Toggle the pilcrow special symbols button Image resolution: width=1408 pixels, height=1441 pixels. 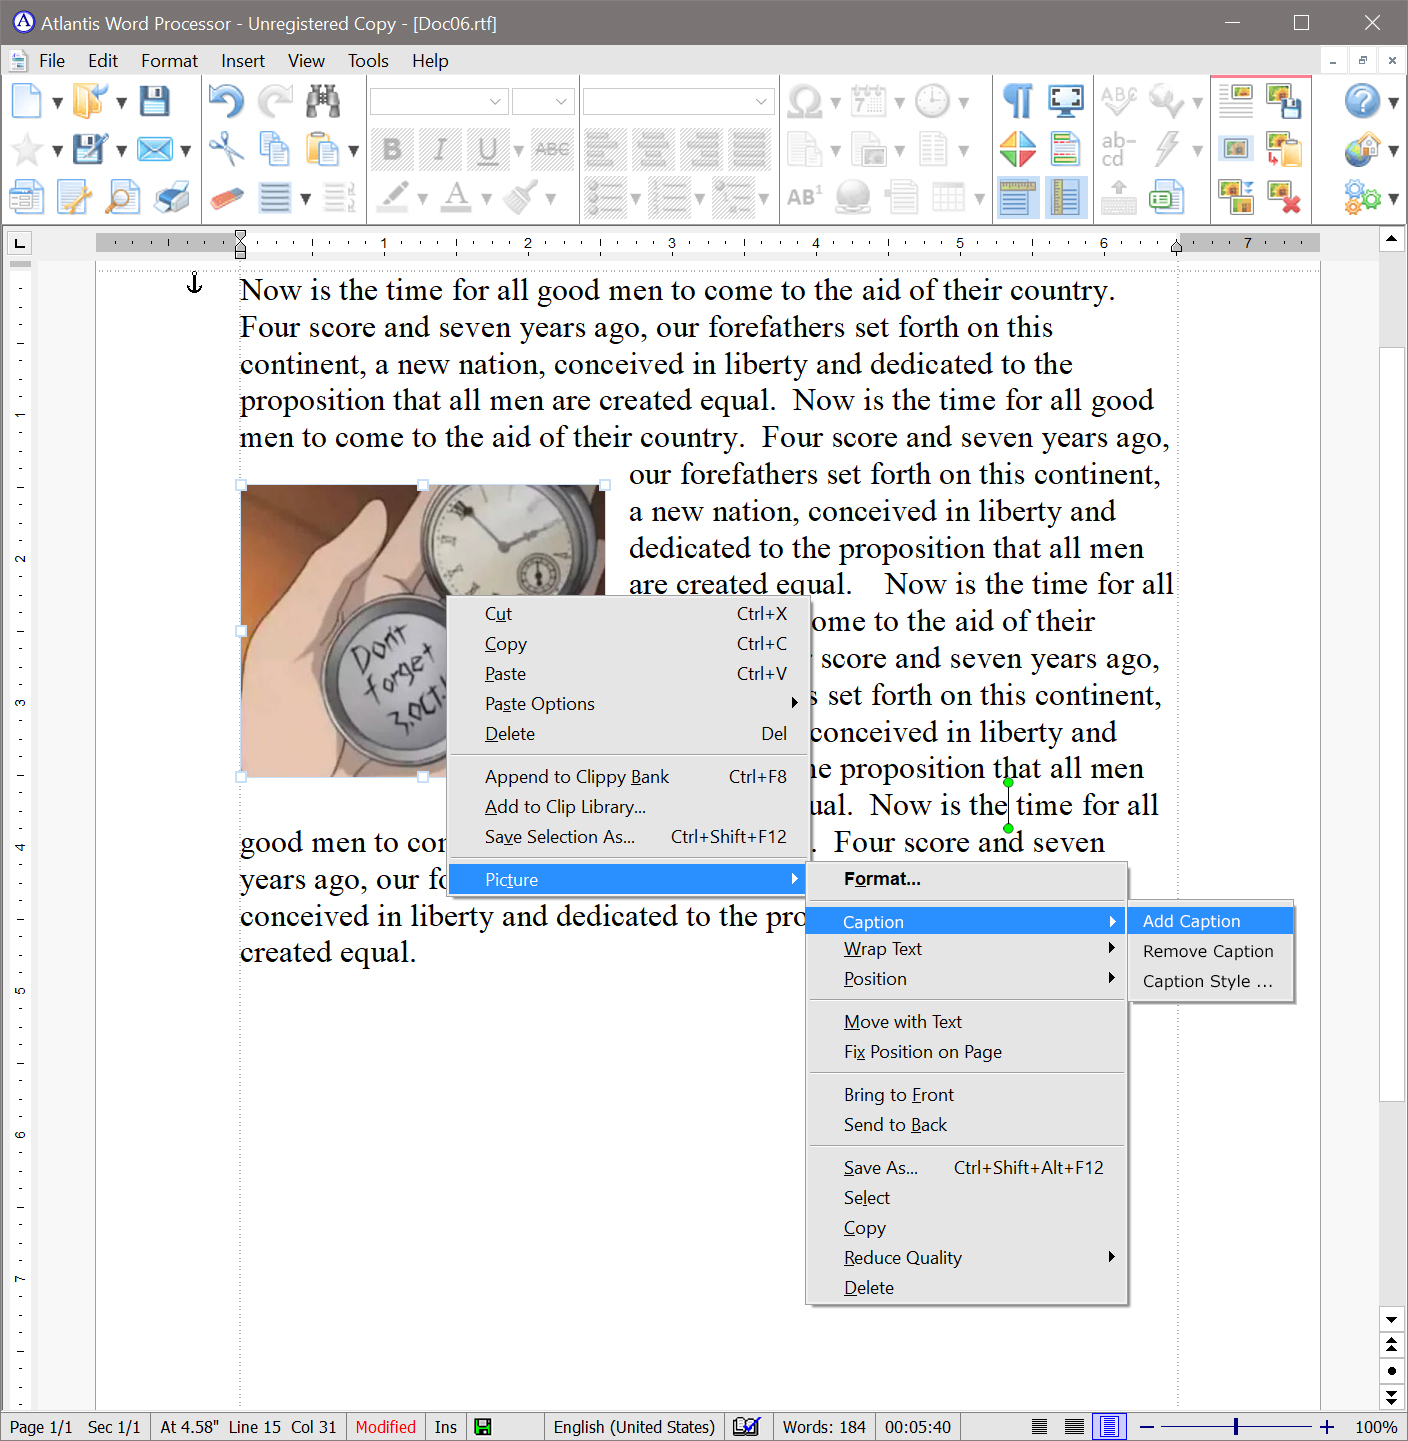pyautogui.click(x=1017, y=101)
